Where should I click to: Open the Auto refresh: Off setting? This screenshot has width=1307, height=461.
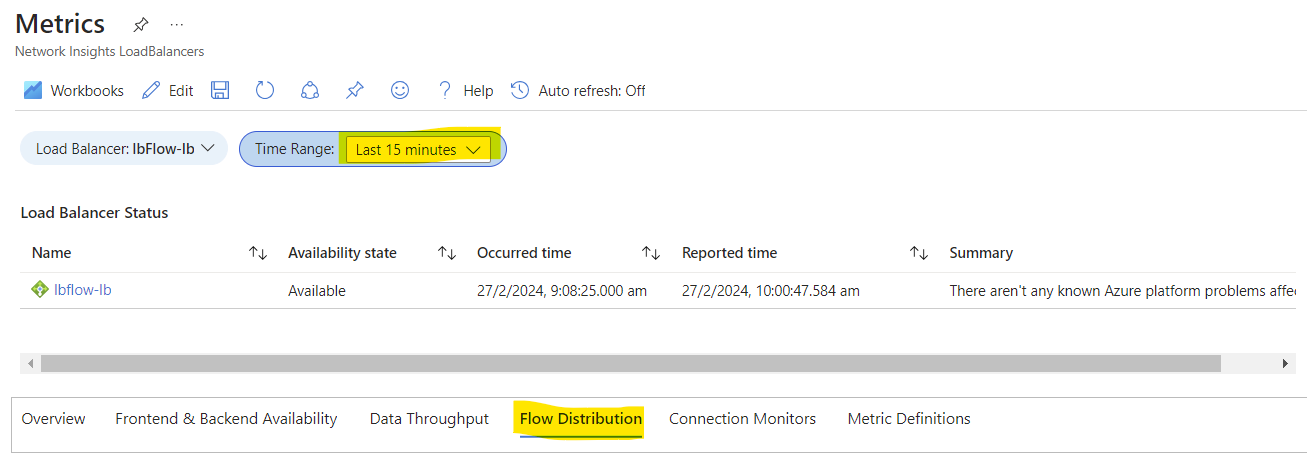click(x=578, y=90)
